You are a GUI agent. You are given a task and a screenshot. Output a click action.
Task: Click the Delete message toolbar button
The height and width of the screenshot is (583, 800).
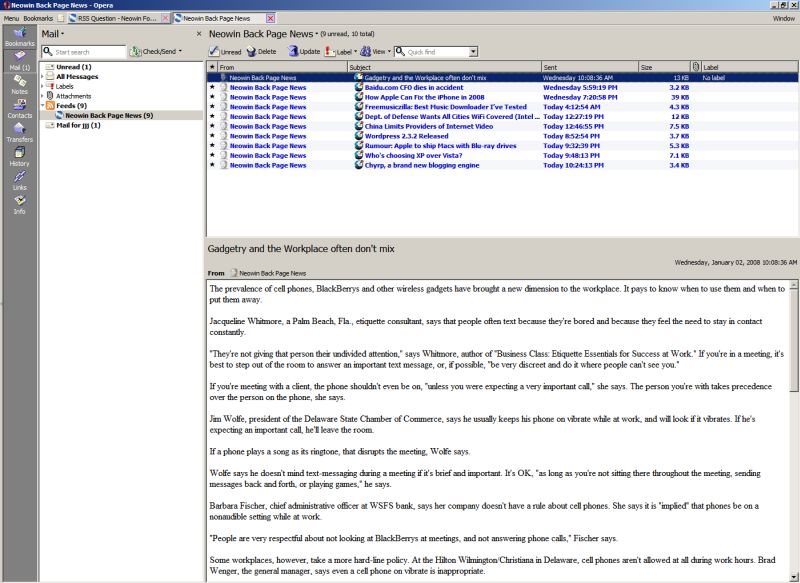(261, 51)
